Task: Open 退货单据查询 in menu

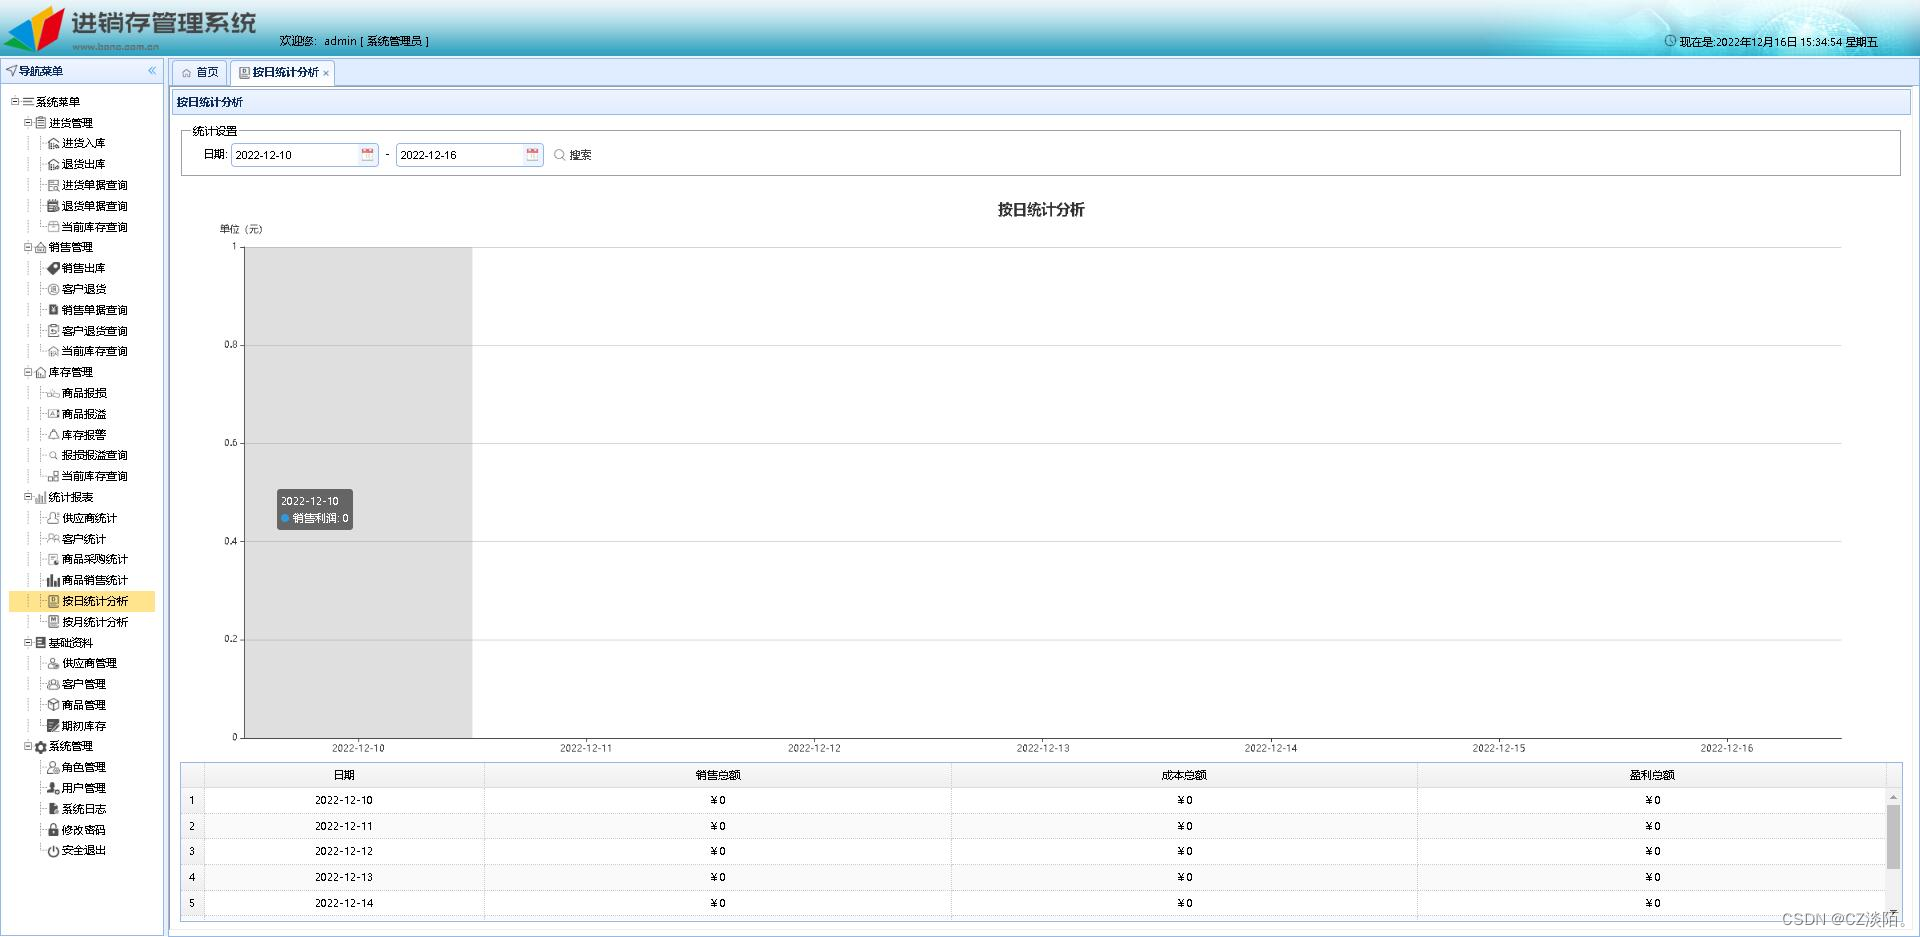Action: coord(94,206)
